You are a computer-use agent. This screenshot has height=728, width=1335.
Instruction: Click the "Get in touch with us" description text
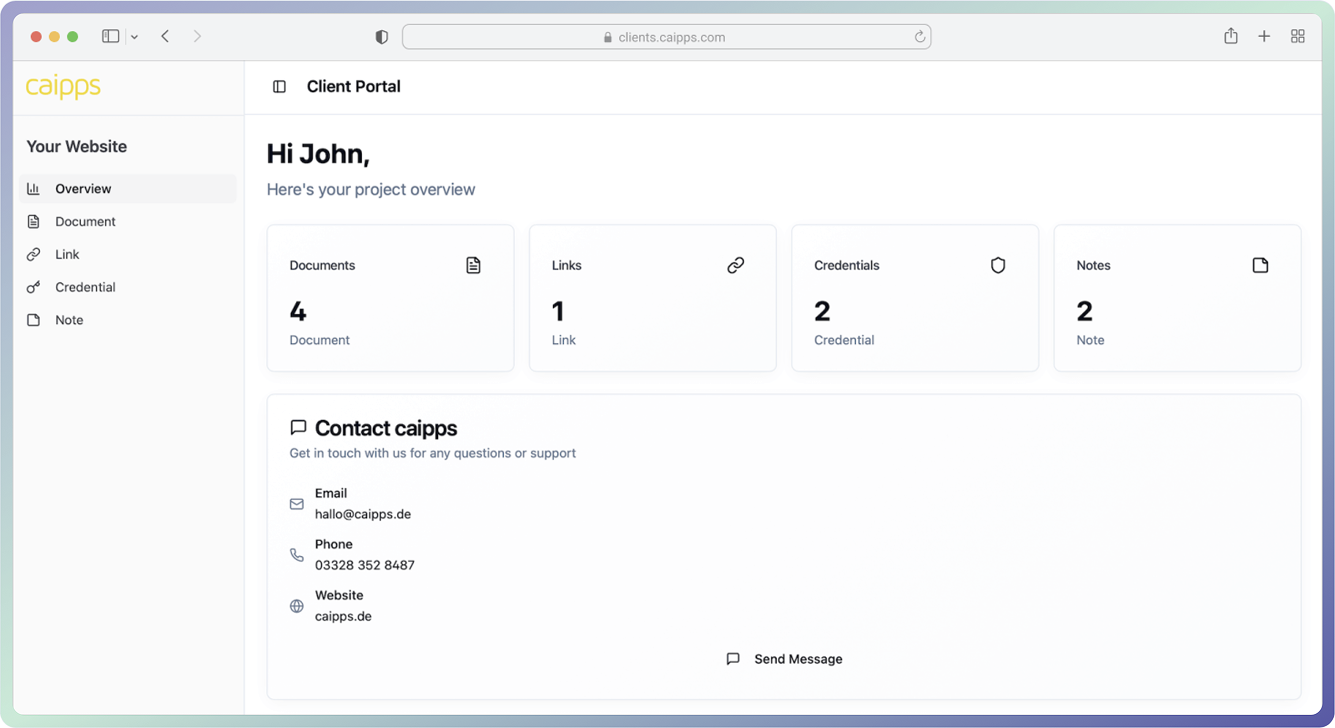click(x=433, y=453)
